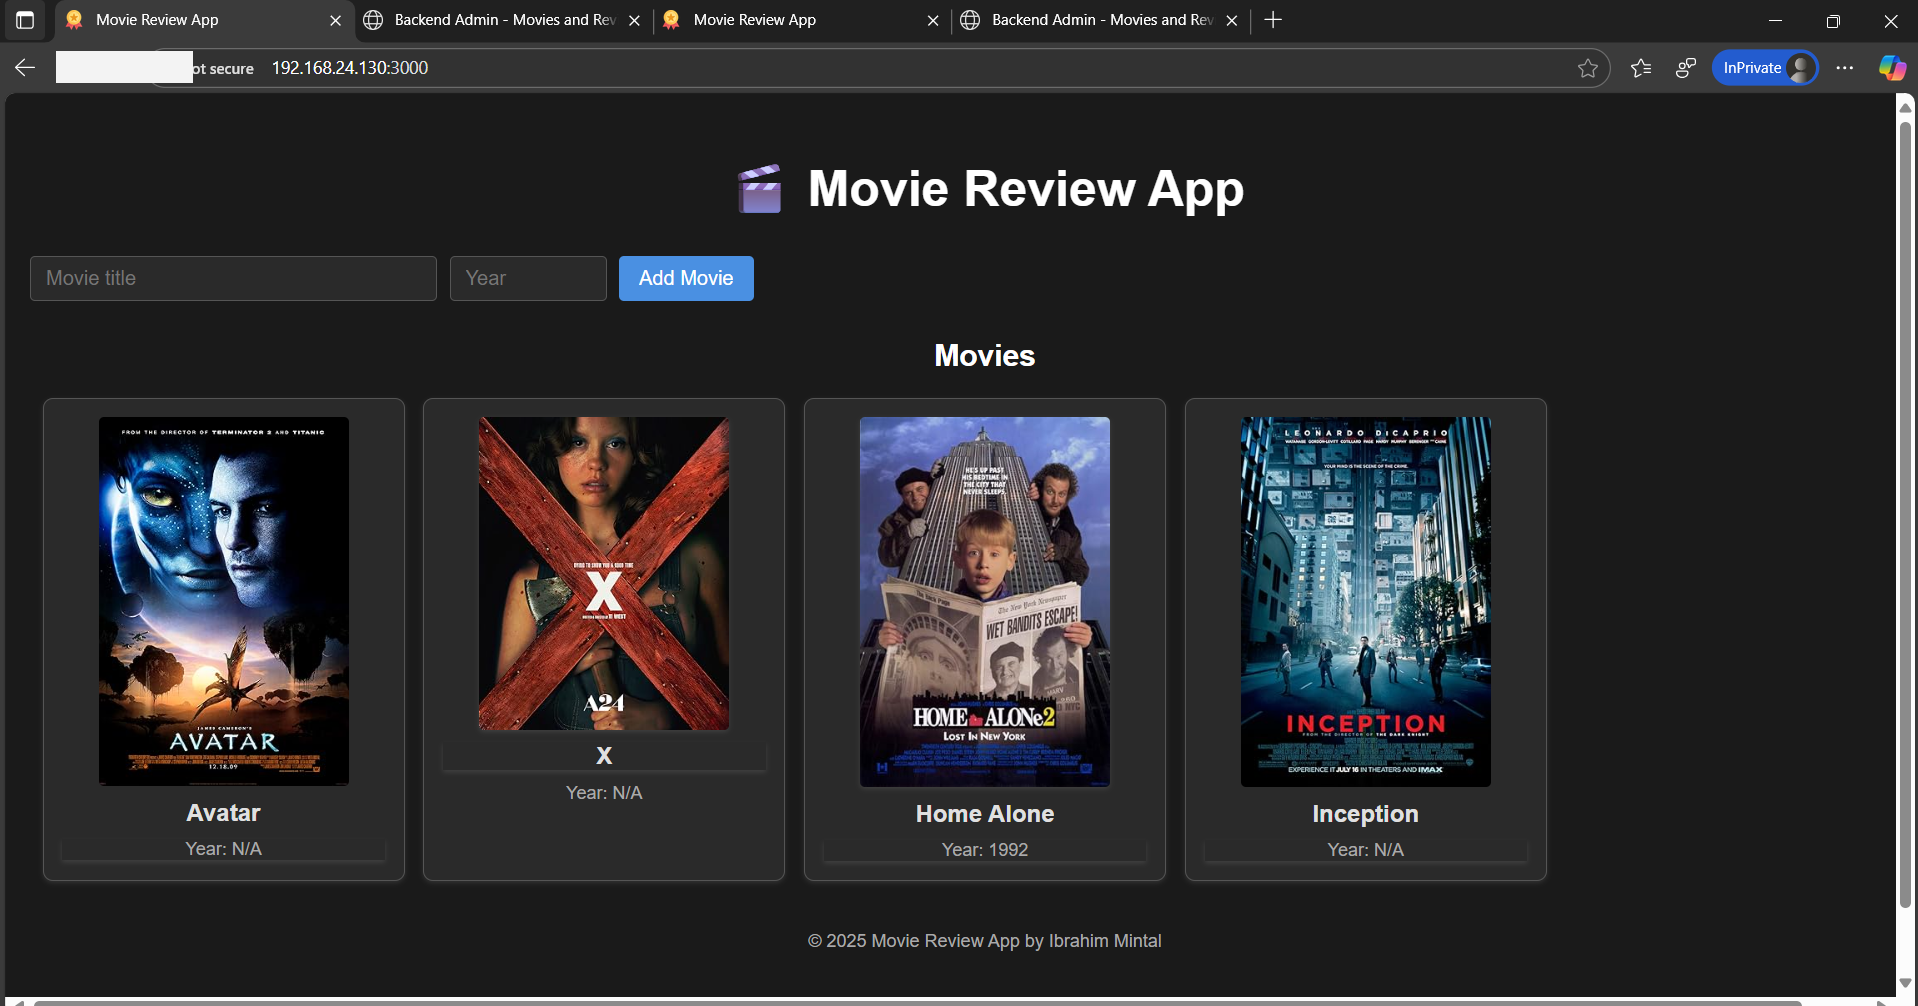The width and height of the screenshot is (1918, 1006).
Task: Select the Avatar movie poster
Action: click(x=224, y=601)
